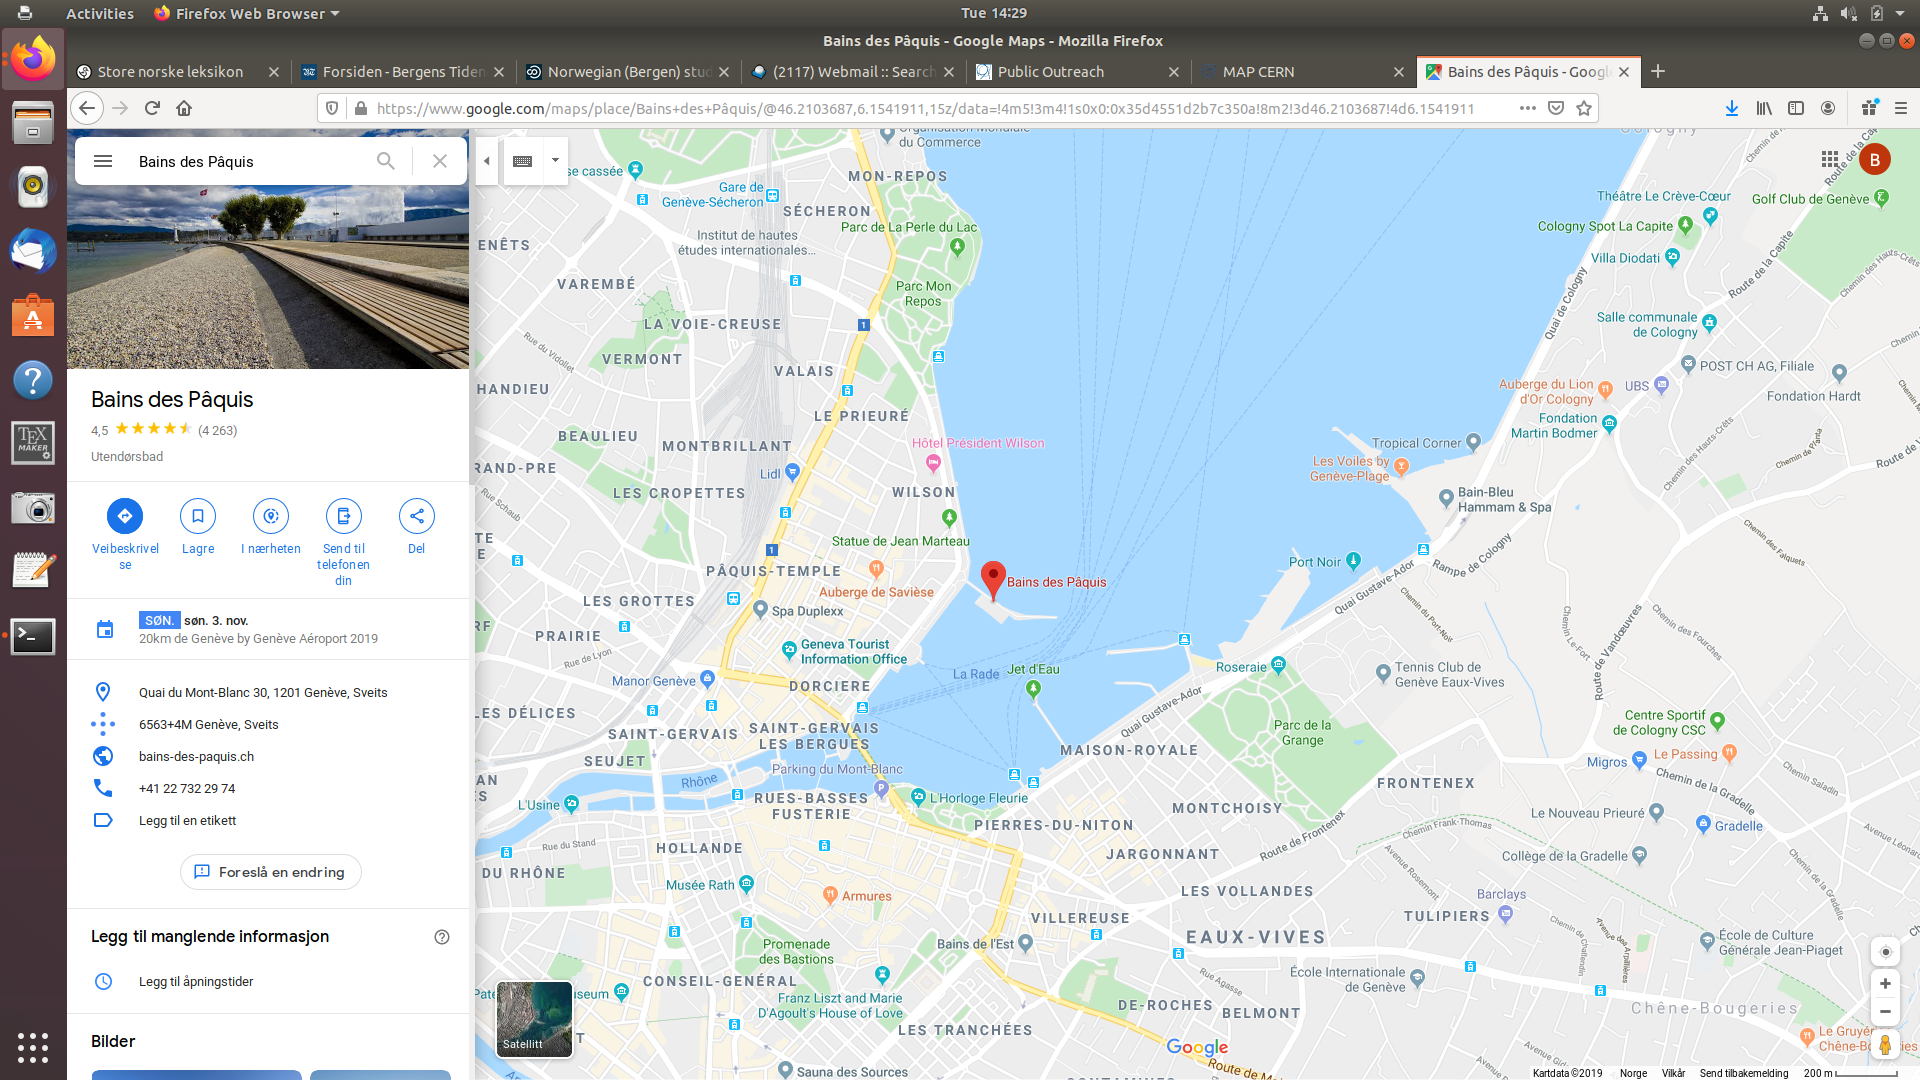The width and height of the screenshot is (1920, 1080).
Task: Click the Firefox back button
Action: click(87, 108)
